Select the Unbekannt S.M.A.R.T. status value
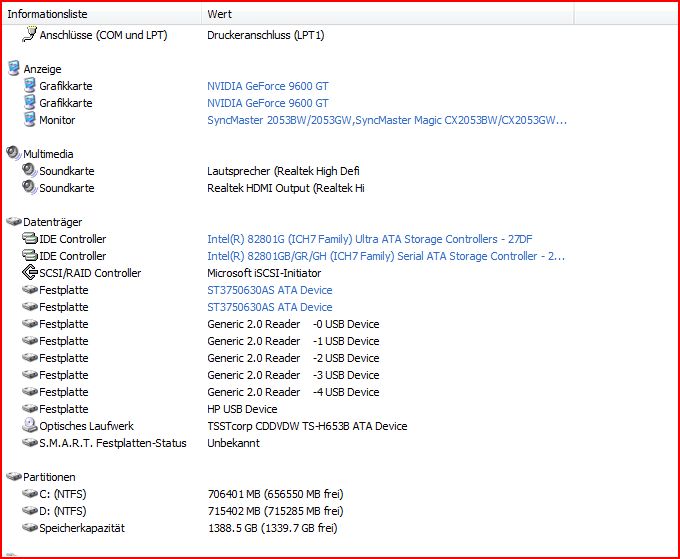 (x=233, y=443)
